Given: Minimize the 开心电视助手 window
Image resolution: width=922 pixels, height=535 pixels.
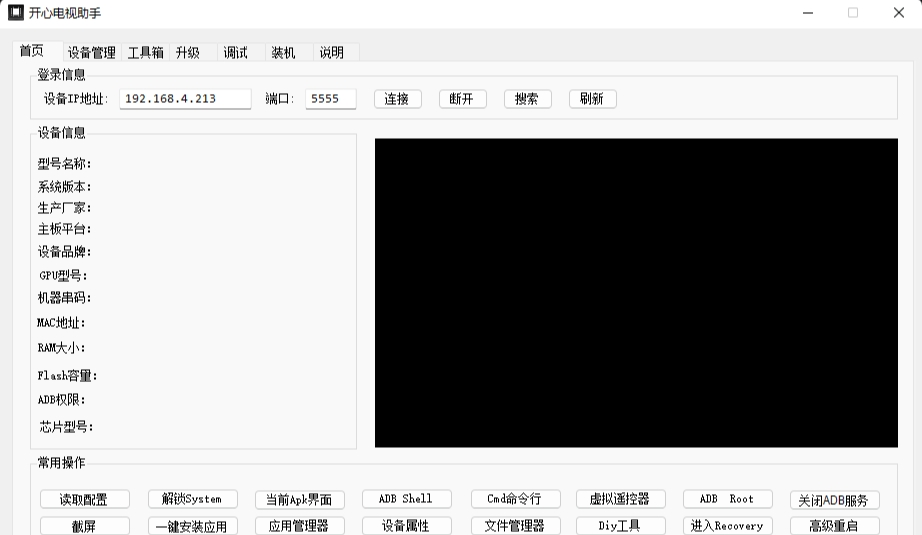Looking at the screenshot, I should pos(808,12).
